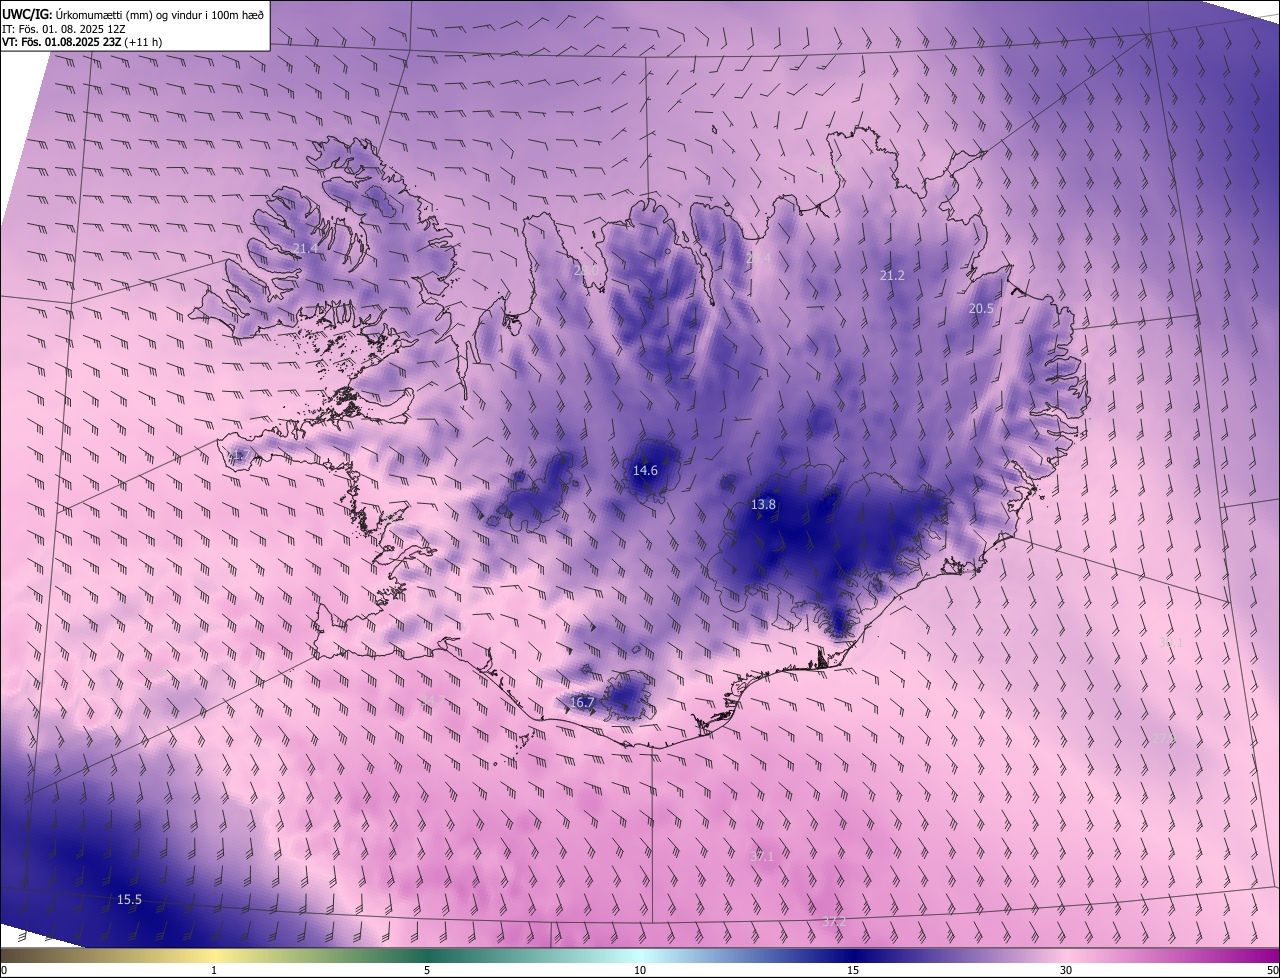
Task: Click the colorbar tick label 10
Action: pos(640,970)
